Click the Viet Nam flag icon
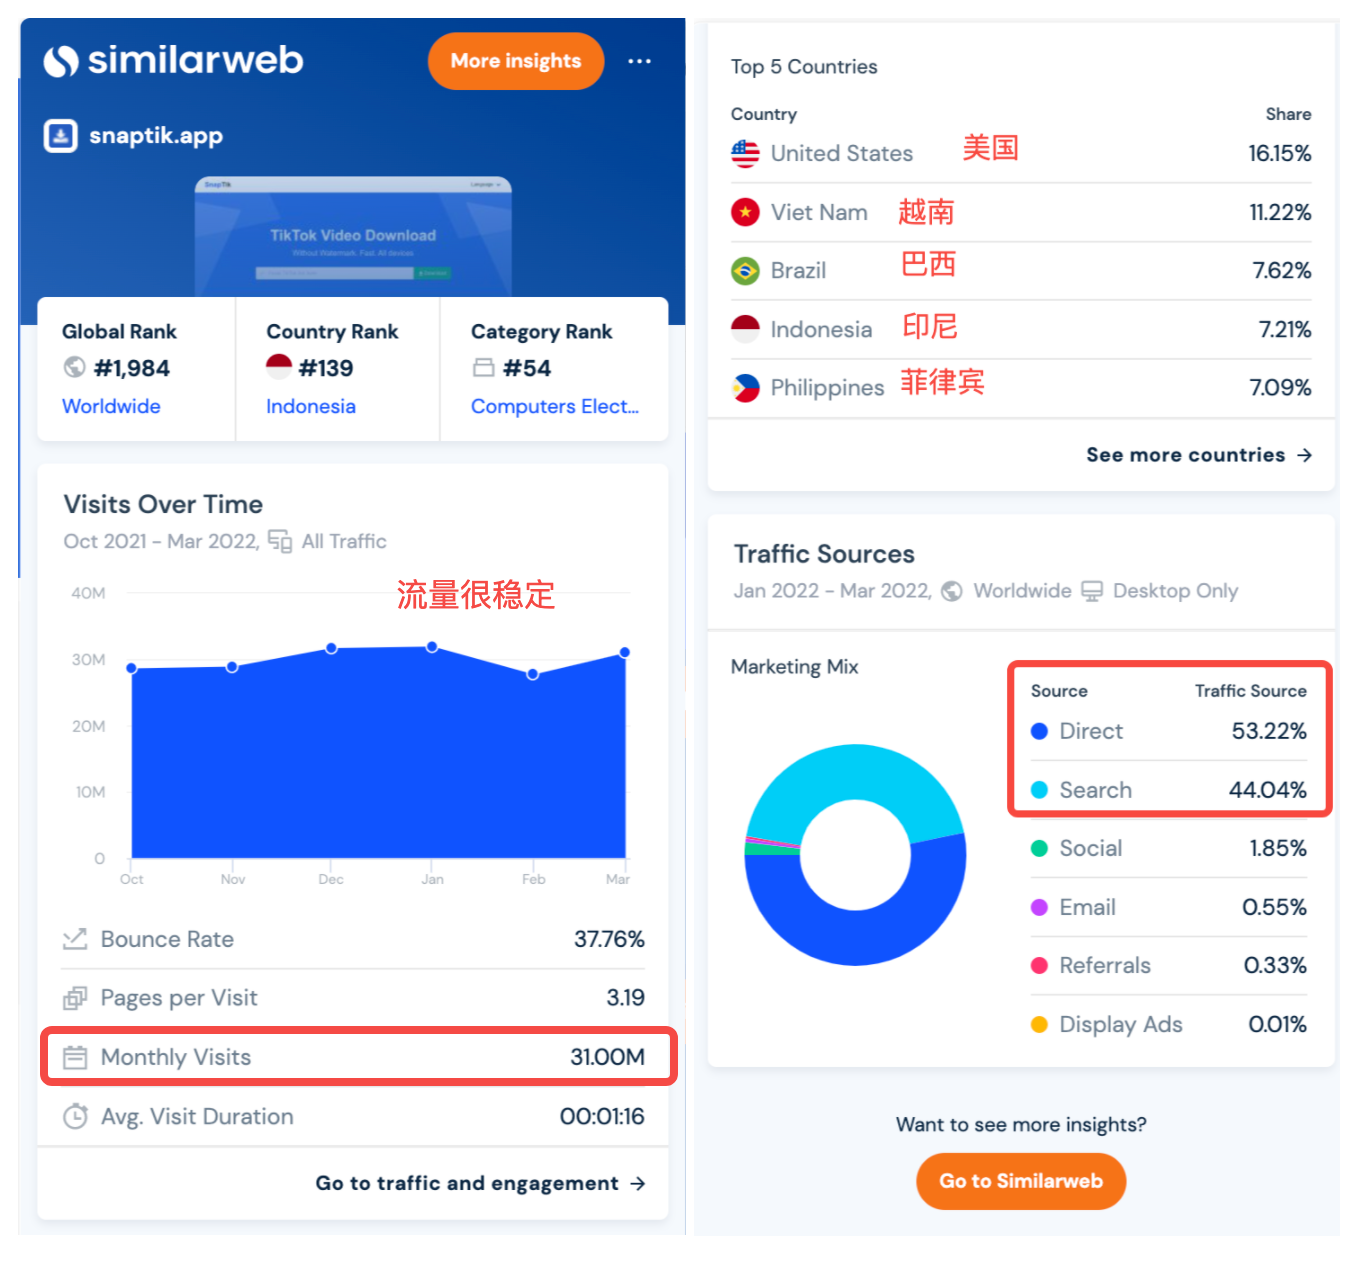The width and height of the screenshot is (1358, 1264). tap(745, 212)
